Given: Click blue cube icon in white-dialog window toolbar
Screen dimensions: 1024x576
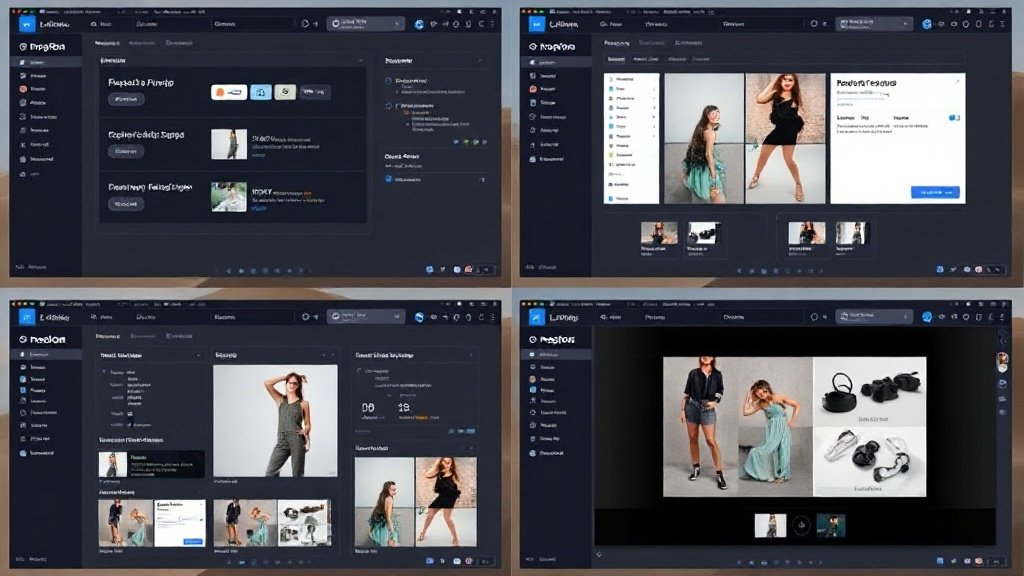Looking at the screenshot, I should pyautogui.click(x=926, y=24).
